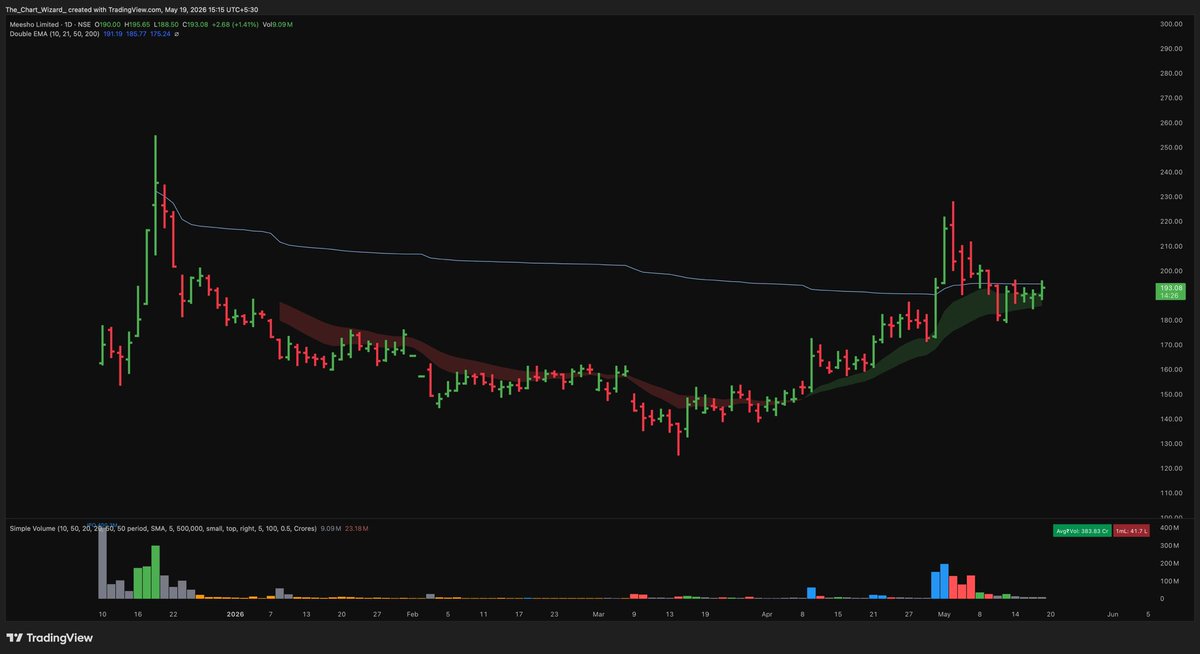Click the Simple Volume indicator legend text
This screenshot has height=654, width=1200.
click(x=163, y=528)
